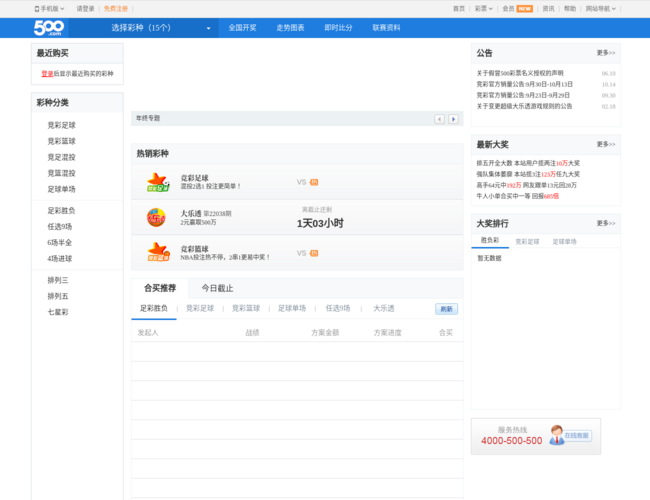This screenshot has width=650, height=500.
Task: Switch to the 合买推荐 tab
Action: tap(160, 288)
